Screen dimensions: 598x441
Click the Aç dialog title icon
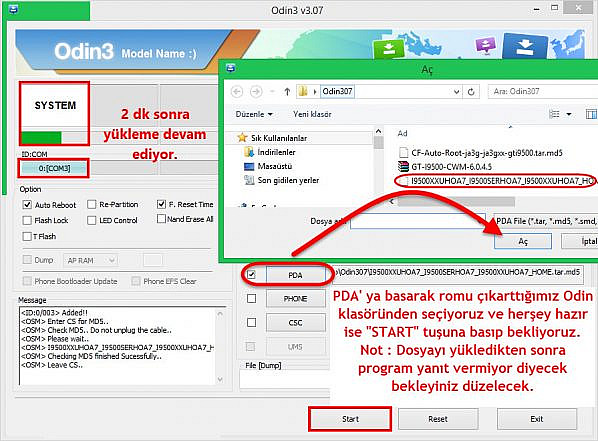point(230,68)
